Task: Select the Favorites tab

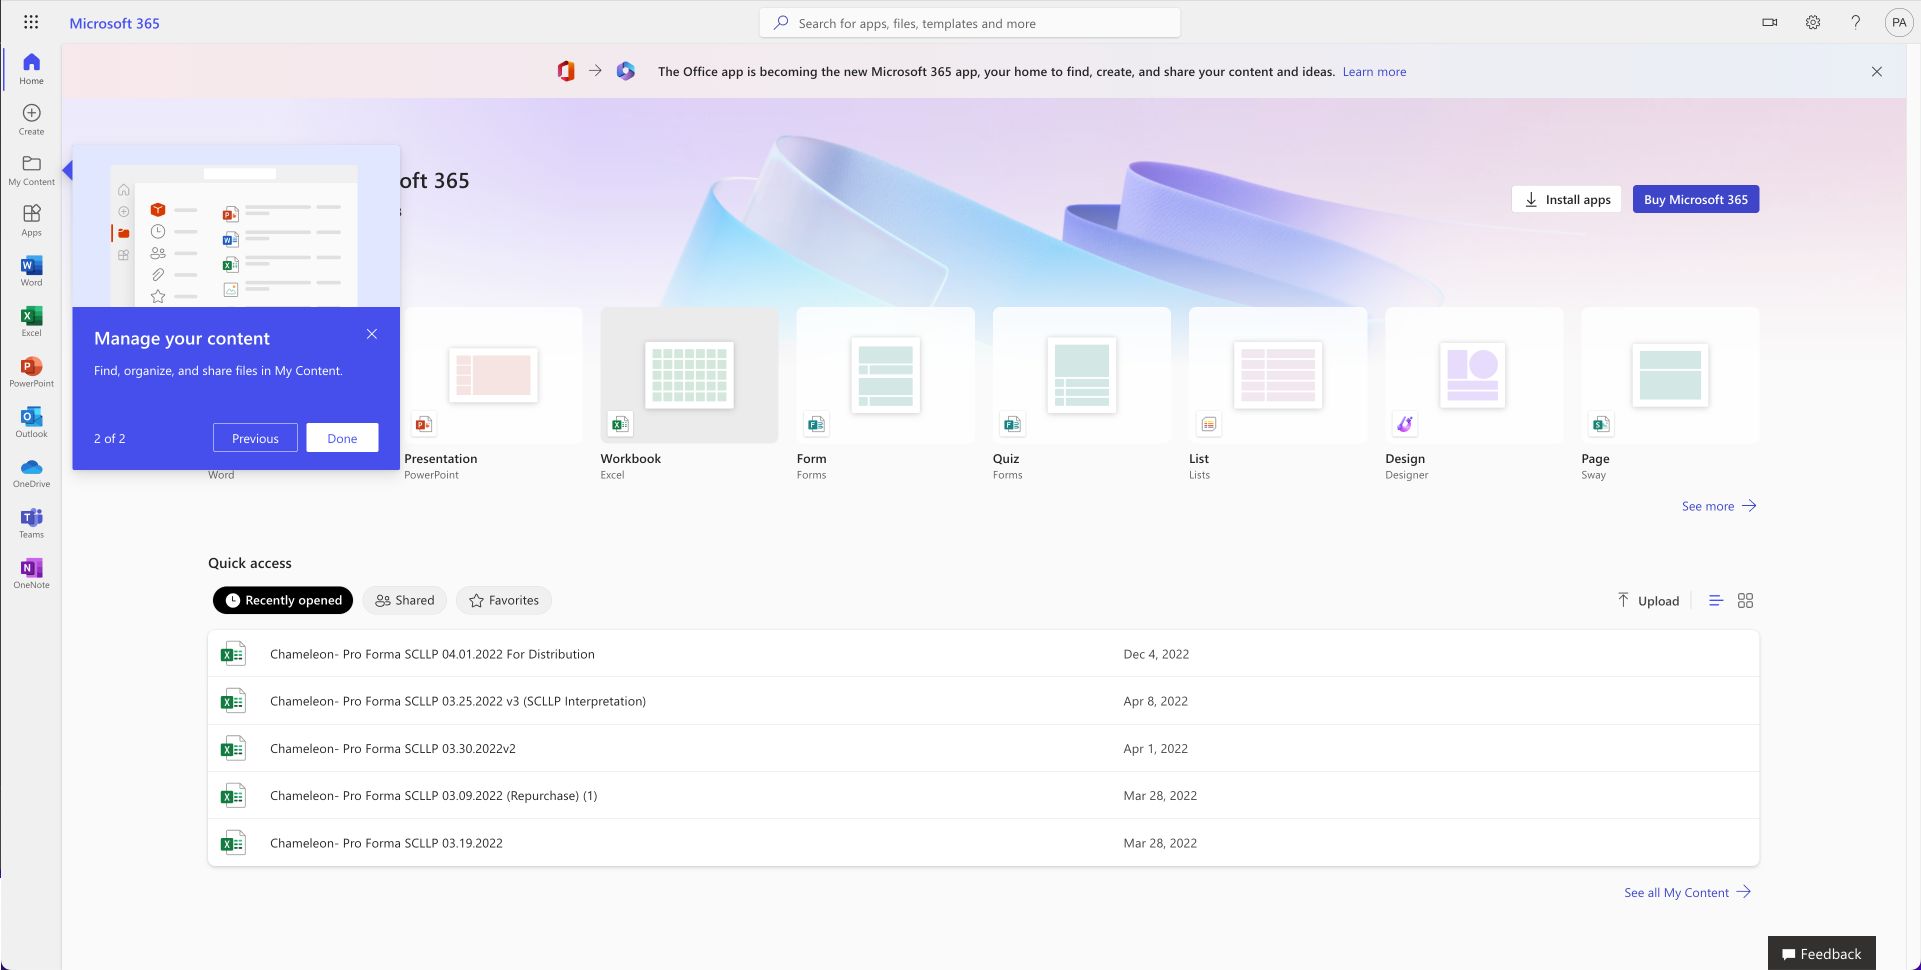Action: tap(504, 600)
